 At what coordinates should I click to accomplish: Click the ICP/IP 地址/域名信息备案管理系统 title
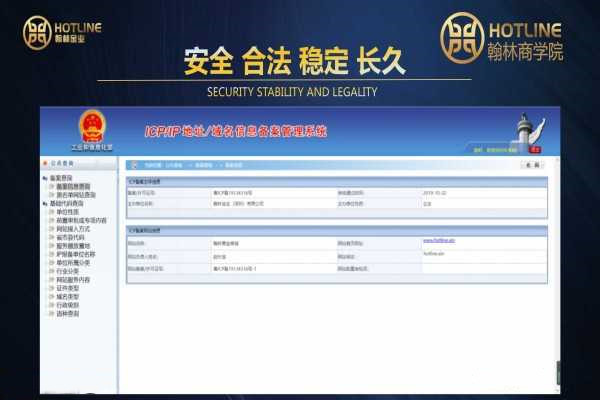tap(236, 131)
